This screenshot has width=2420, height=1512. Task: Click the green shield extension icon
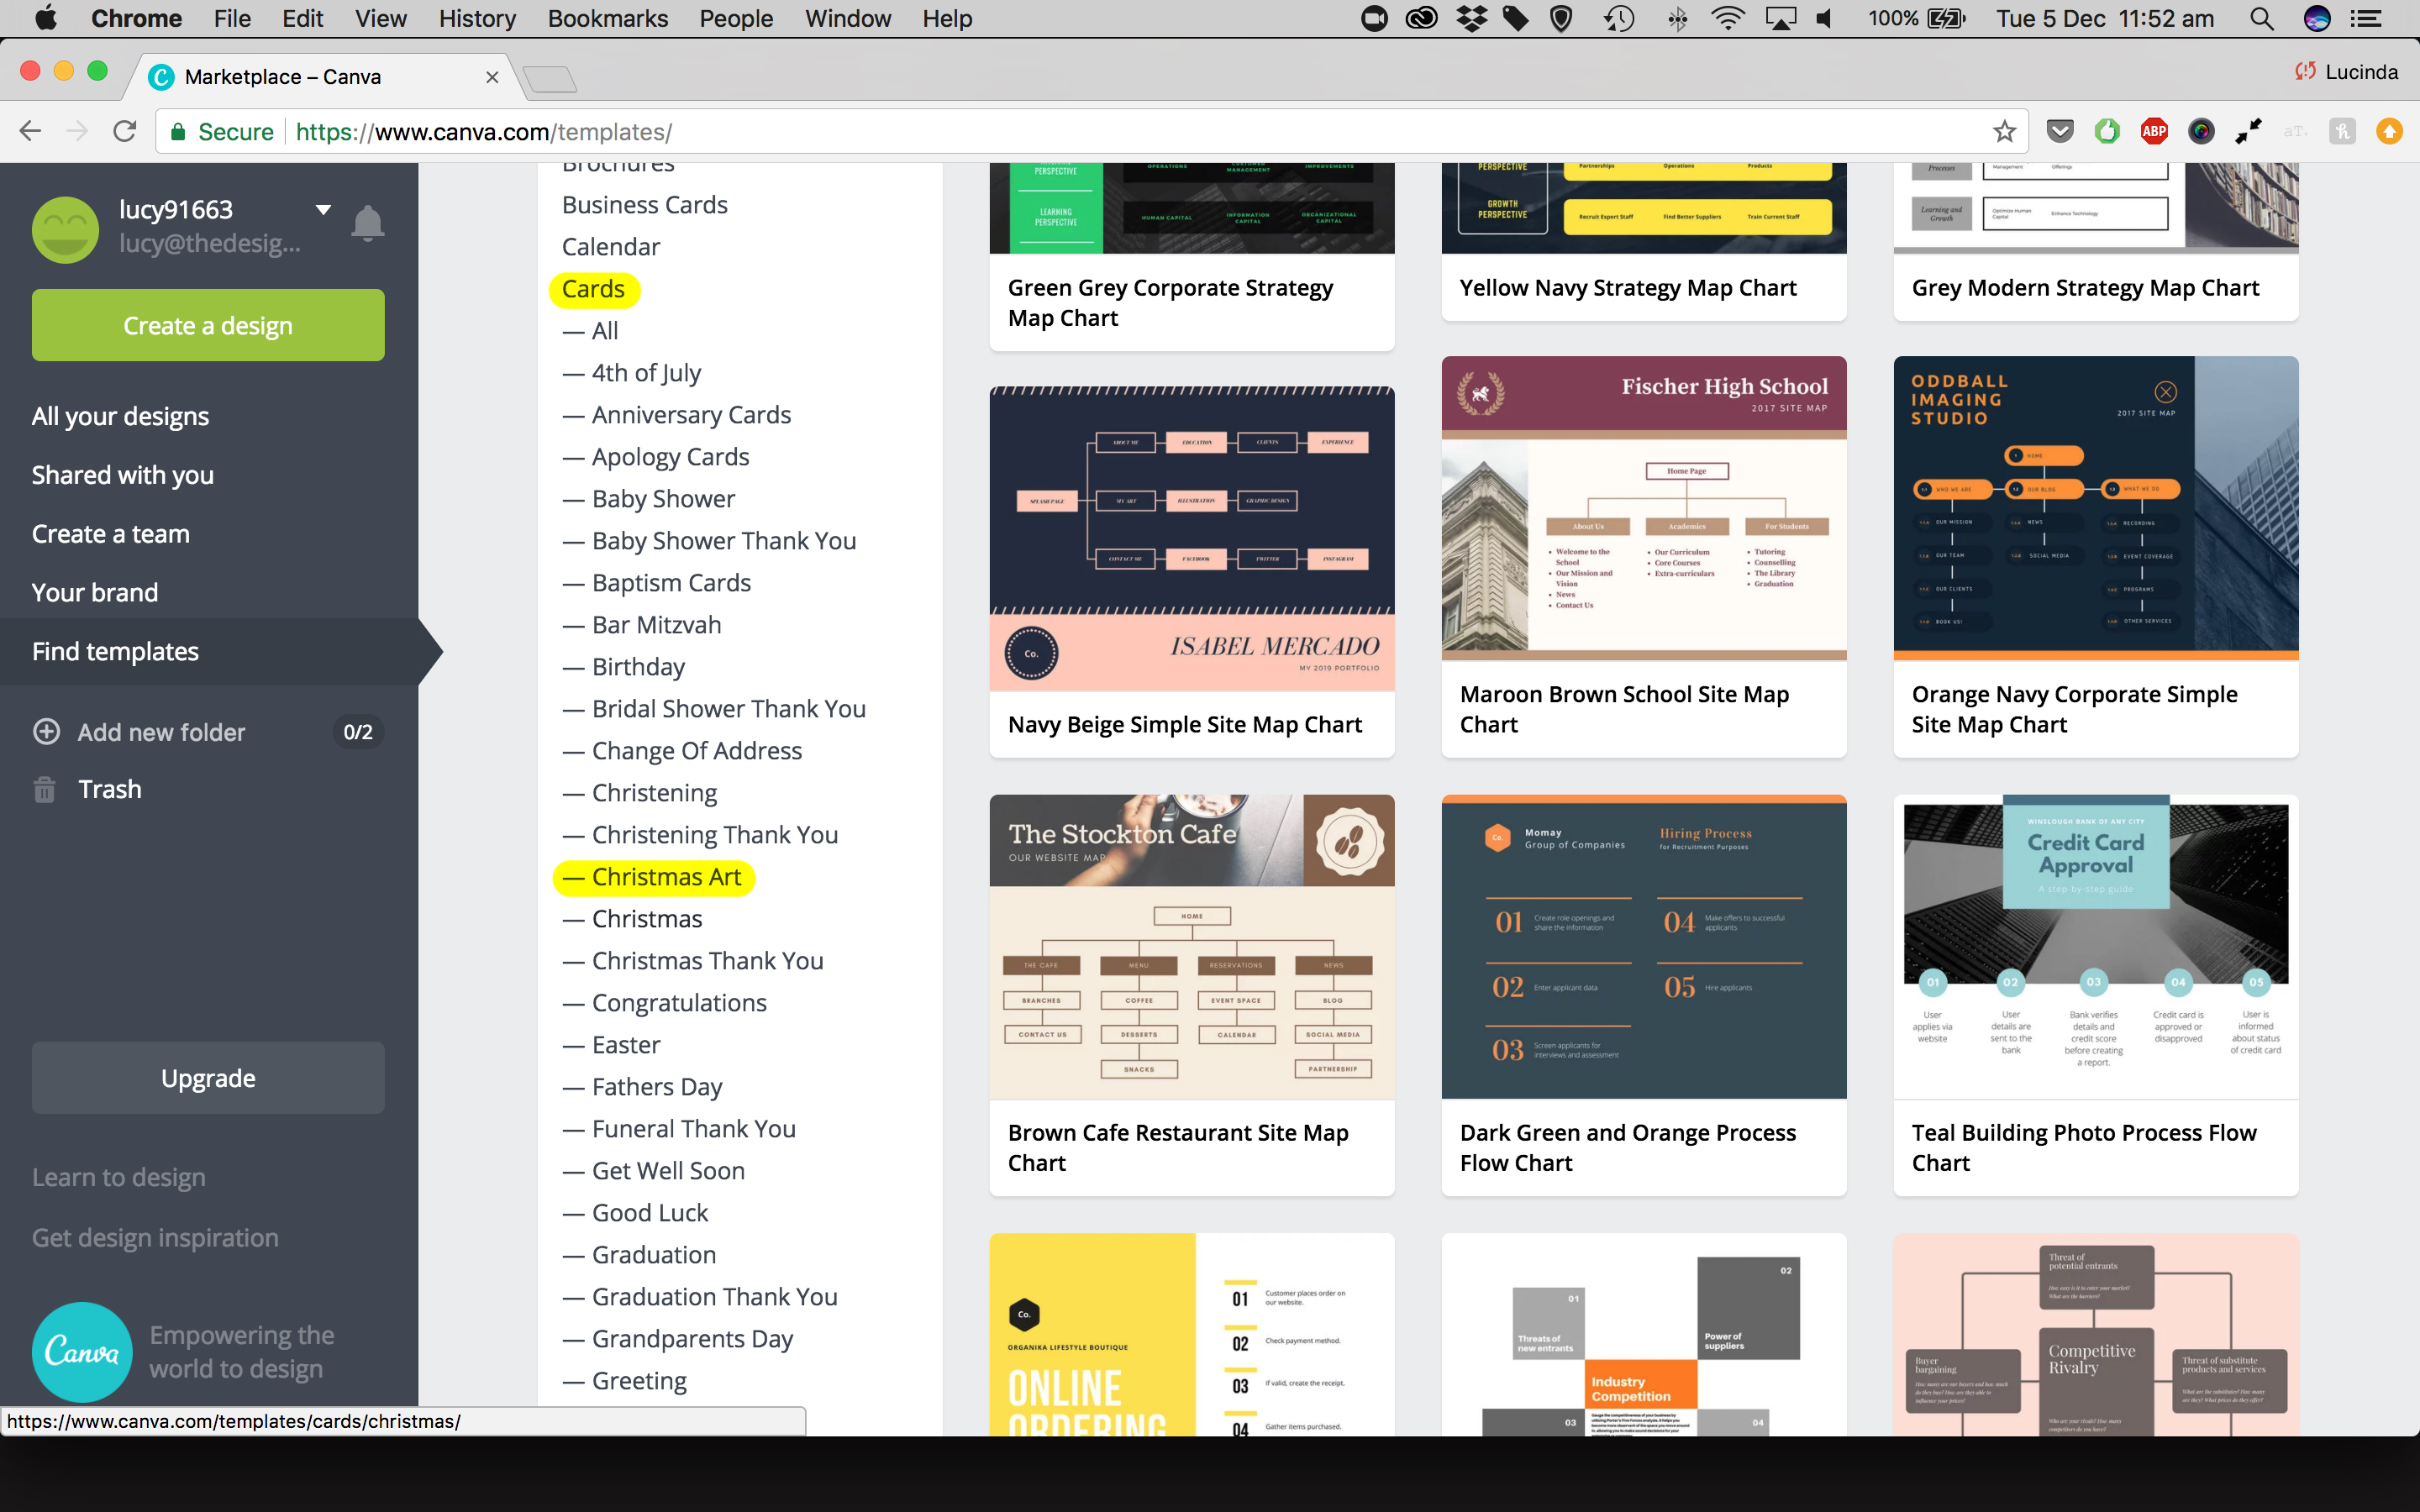pyautogui.click(x=2107, y=131)
